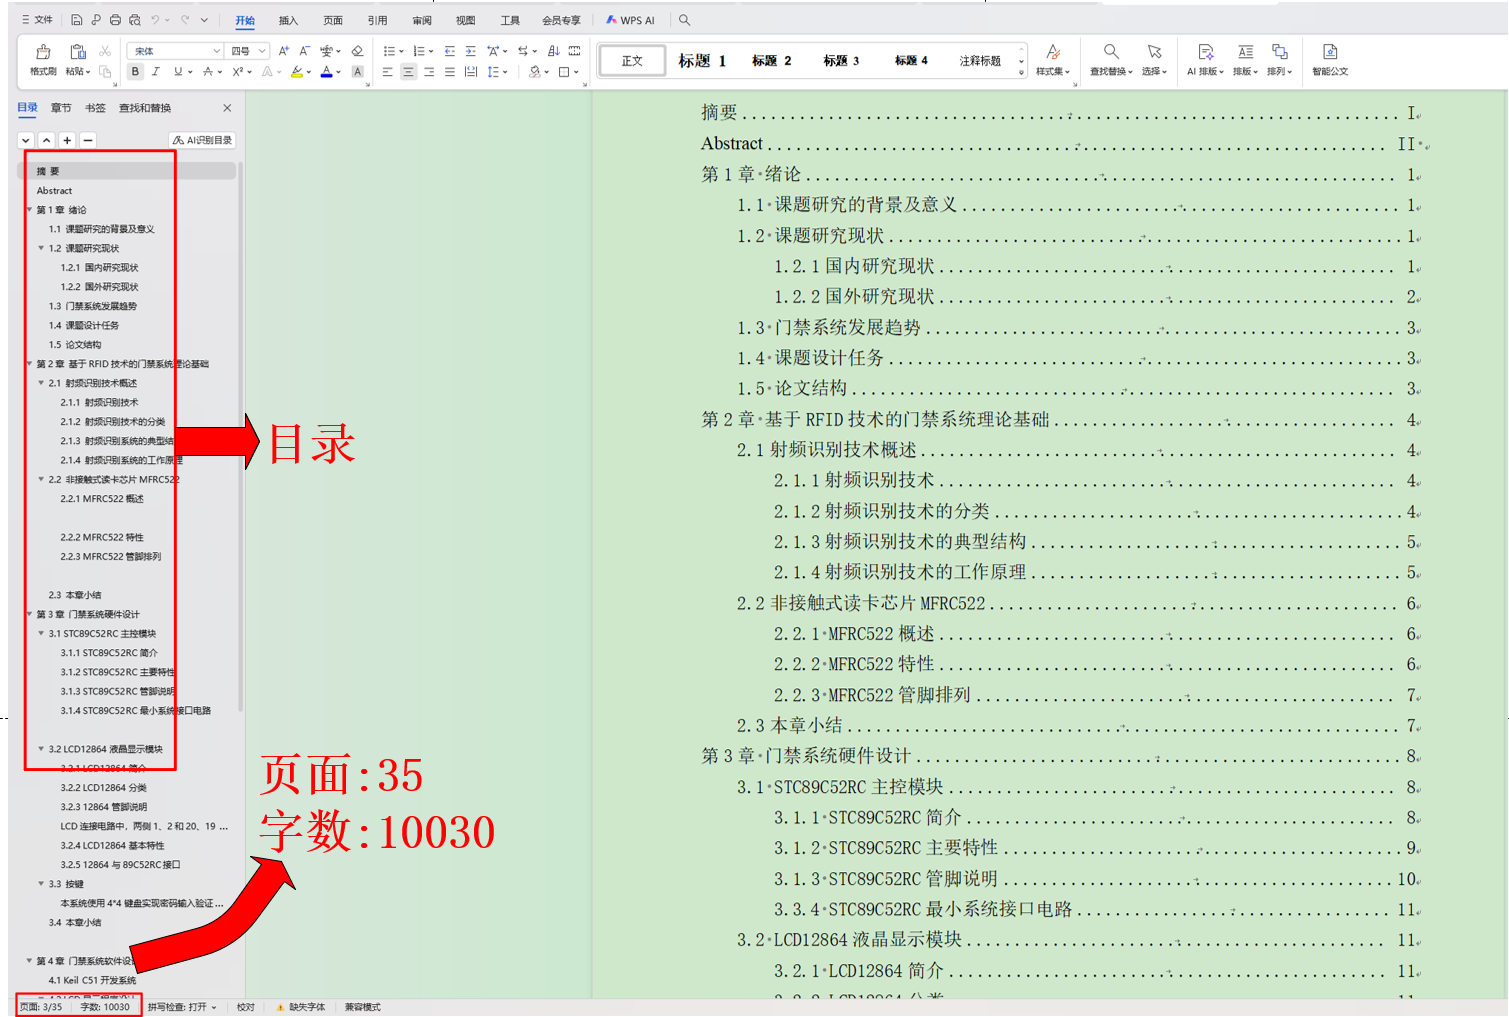Image resolution: width=1509 pixels, height=1017 pixels.
Task: Apply the 标题 1 heading style
Action: point(702,61)
